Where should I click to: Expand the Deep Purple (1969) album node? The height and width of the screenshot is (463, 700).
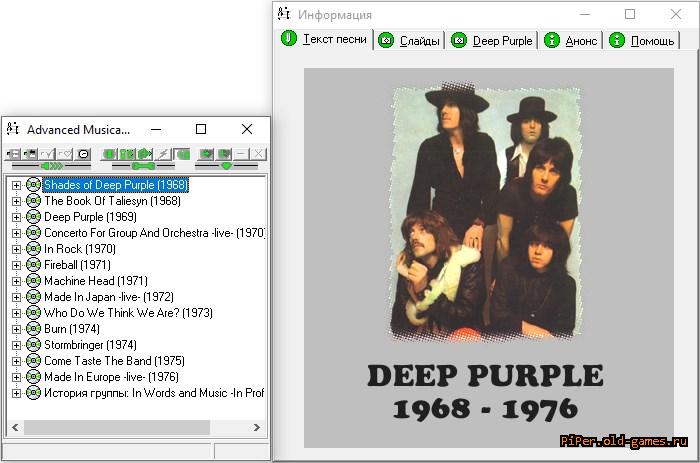(16, 217)
